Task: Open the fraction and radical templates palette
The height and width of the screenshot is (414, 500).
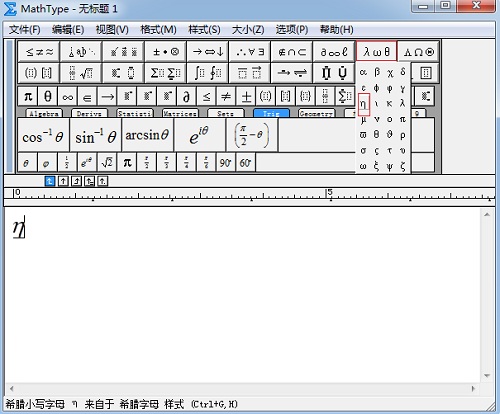Action: [x=81, y=73]
